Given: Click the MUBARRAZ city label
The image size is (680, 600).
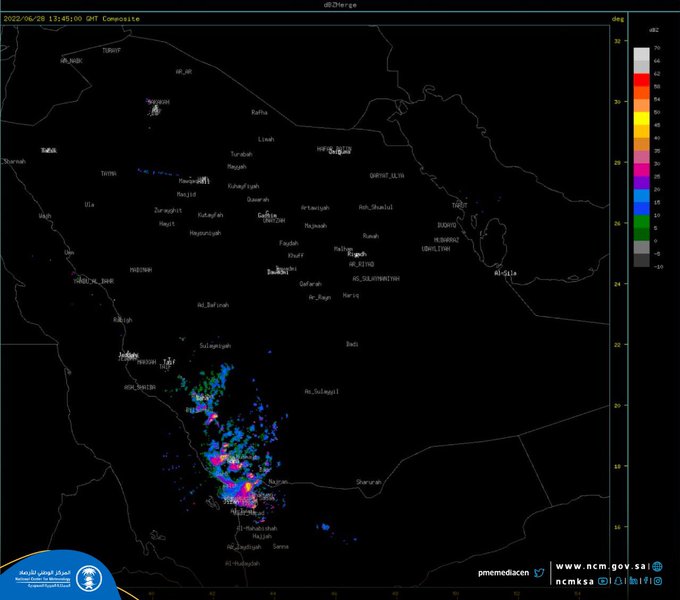Looking at the screenshot, I should pos(447,240).
